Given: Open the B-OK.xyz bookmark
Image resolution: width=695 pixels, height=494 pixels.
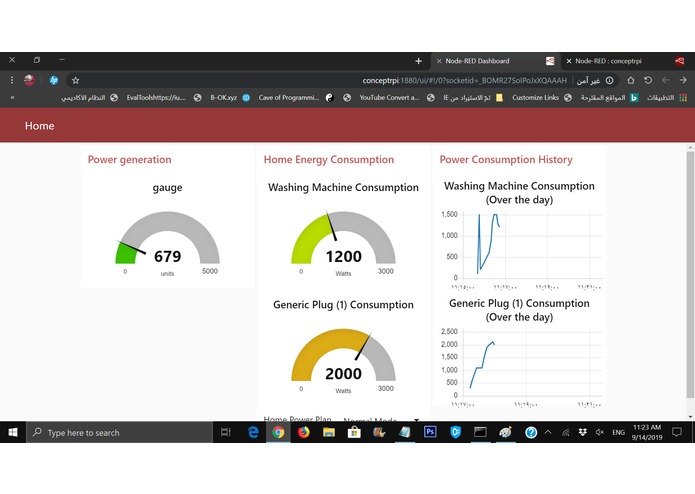Looking at the screenshot, I should point(230,97).
